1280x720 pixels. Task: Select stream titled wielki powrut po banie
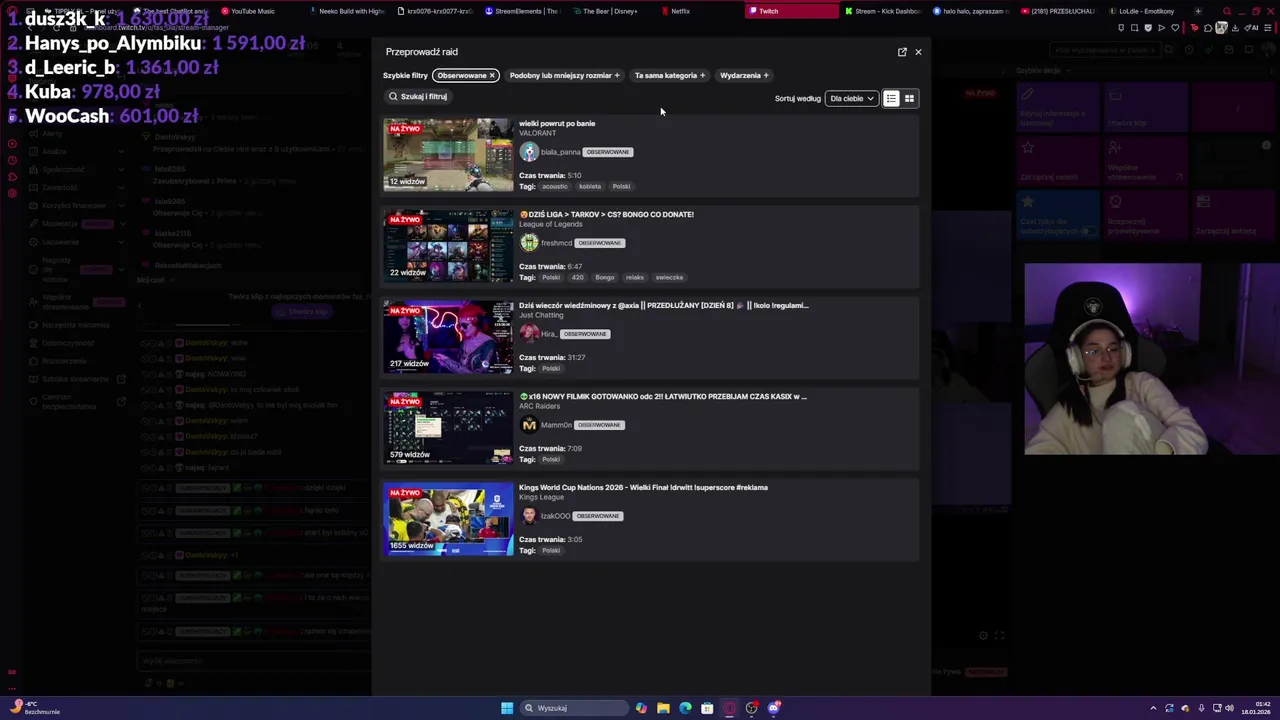click(x=557, y=124)
